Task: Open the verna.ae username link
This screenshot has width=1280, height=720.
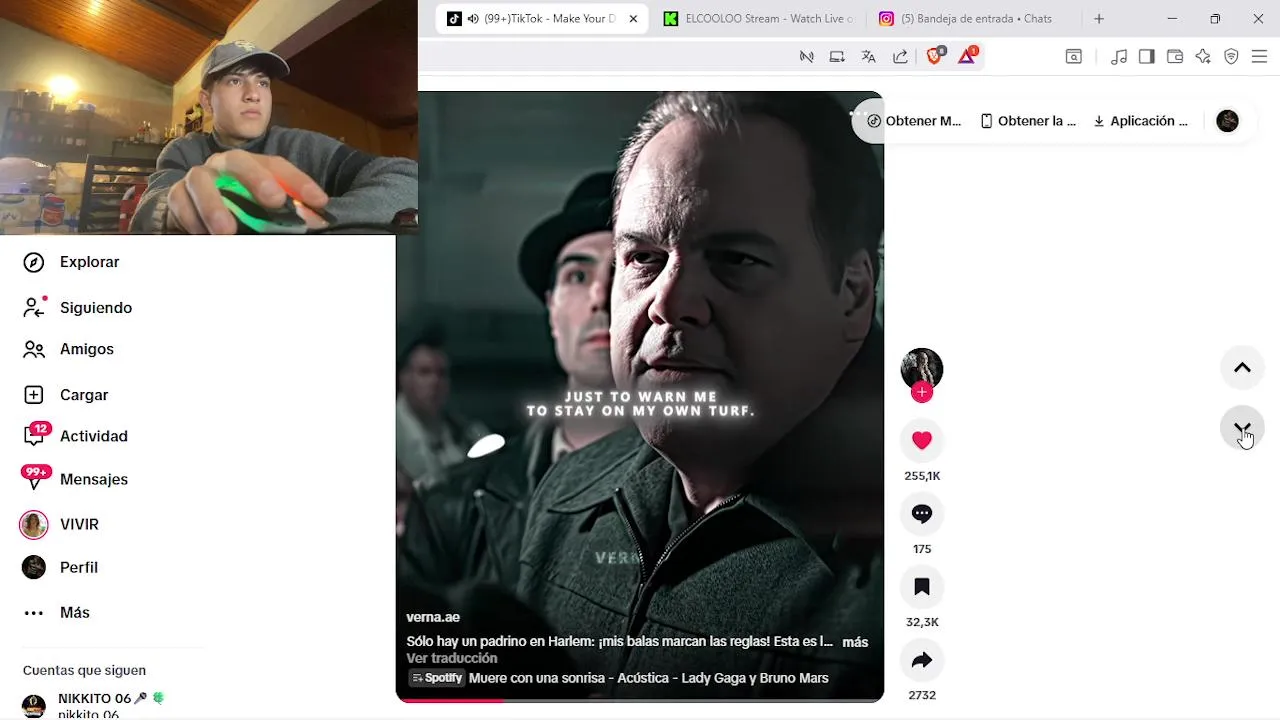Action: coord(433,617)
